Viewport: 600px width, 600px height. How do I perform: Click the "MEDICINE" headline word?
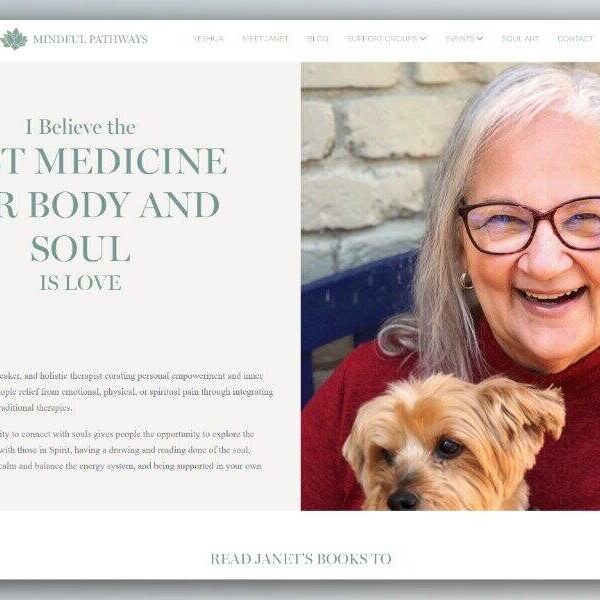[132, 161]
